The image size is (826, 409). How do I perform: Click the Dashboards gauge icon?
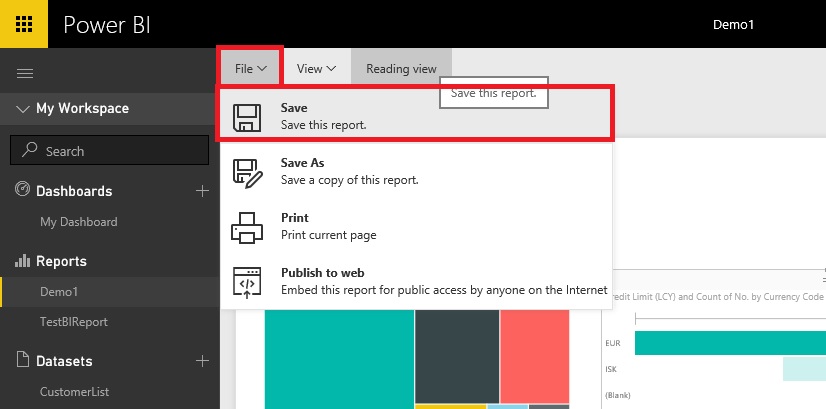point(22,189)
